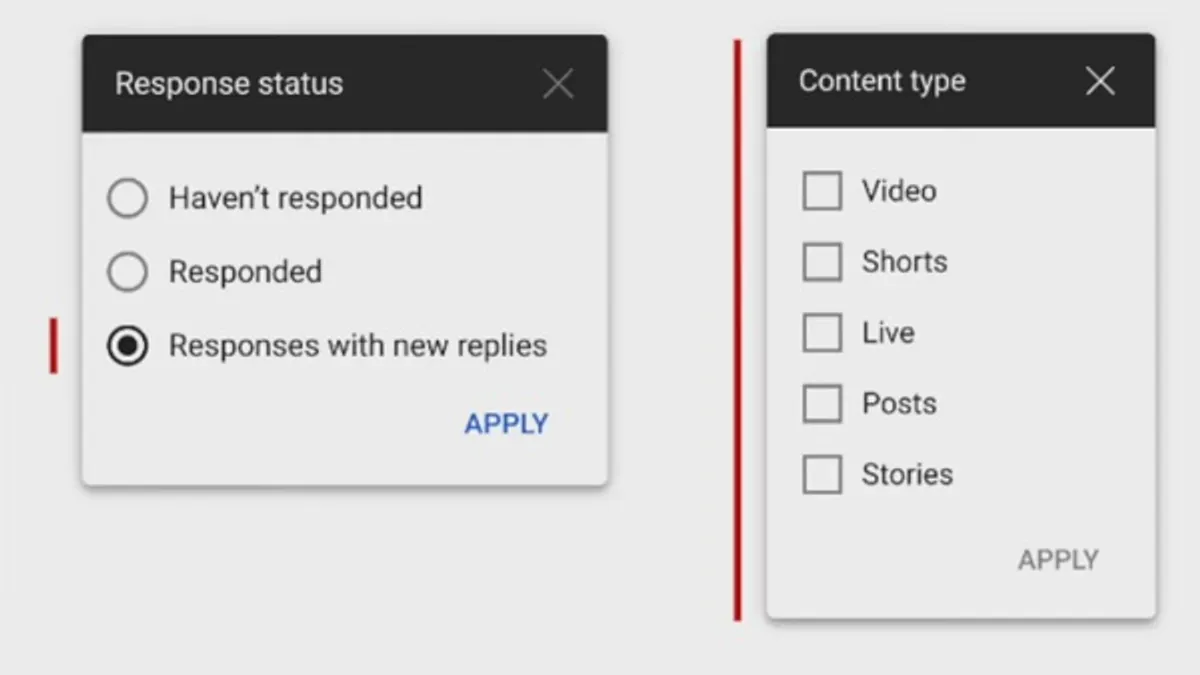Close the Content type dialog
The width and height of the screenshot is (1200, 675).
coord(1100,81)
